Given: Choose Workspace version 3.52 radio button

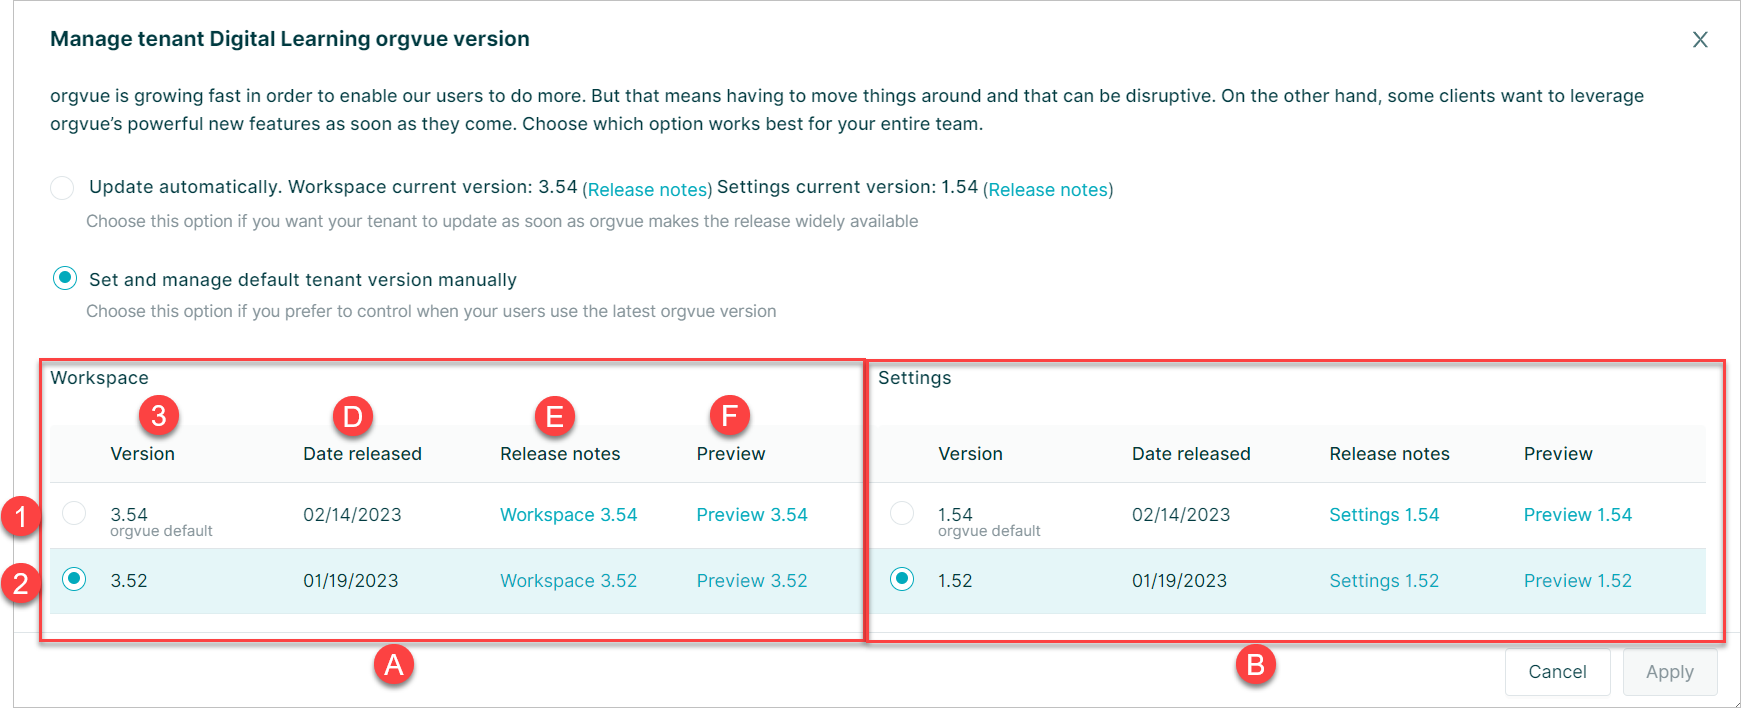Looking at the screenshot, I should point(74,579).
